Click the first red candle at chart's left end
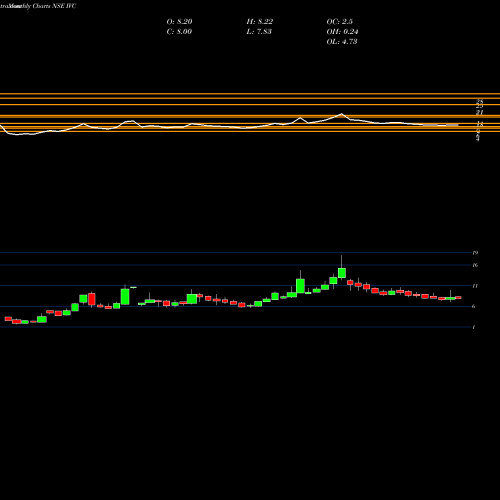The width and height of the screenshot is (500, 500). (x=8, y=319)
